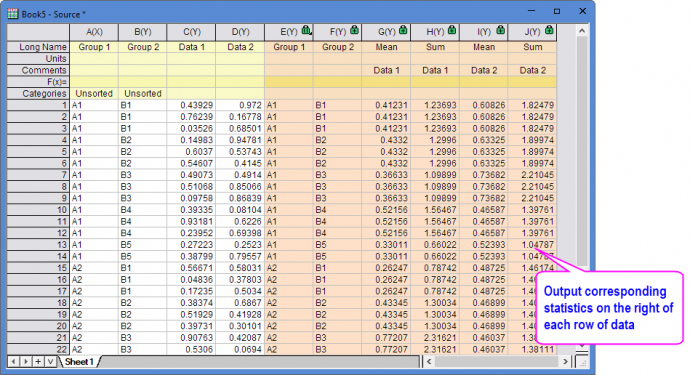Click the horizontal scrollbar left arrow
690x375 pixels.
(429, 362)
